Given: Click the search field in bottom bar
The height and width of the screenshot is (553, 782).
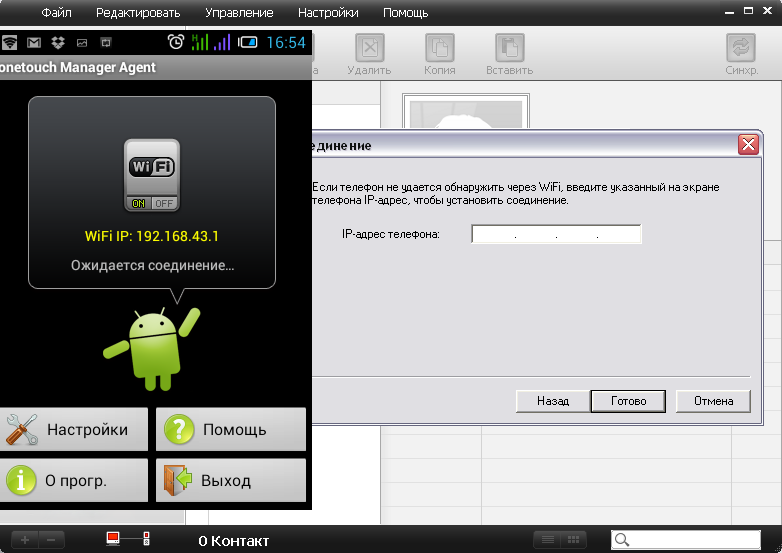Looking at the screenshot, I should (x=686, y=540).
